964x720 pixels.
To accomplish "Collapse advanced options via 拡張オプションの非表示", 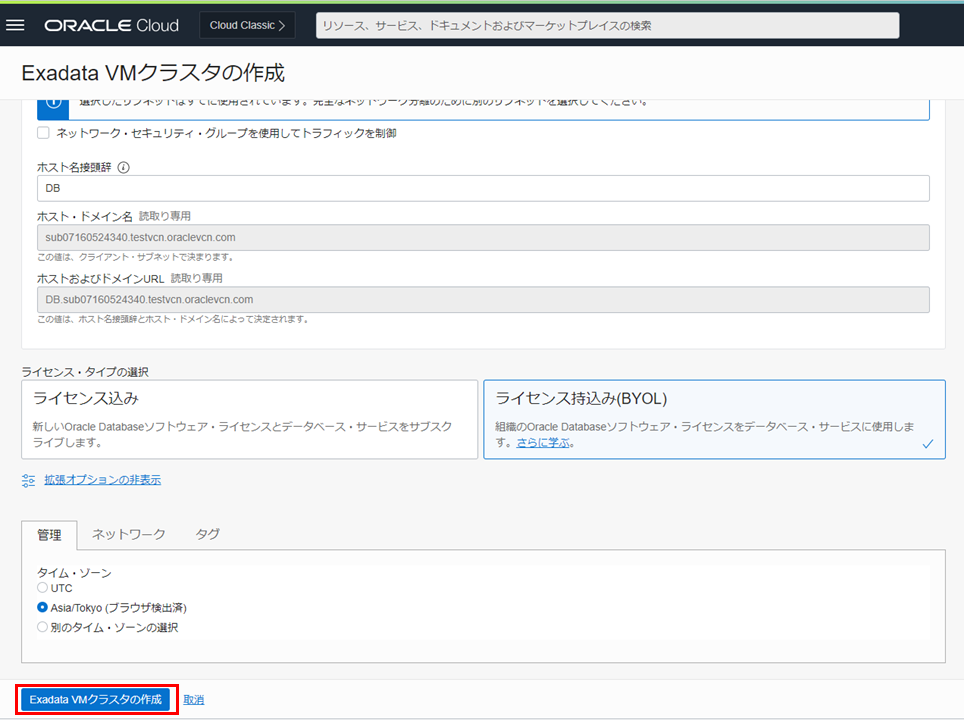I will (102, 480).
